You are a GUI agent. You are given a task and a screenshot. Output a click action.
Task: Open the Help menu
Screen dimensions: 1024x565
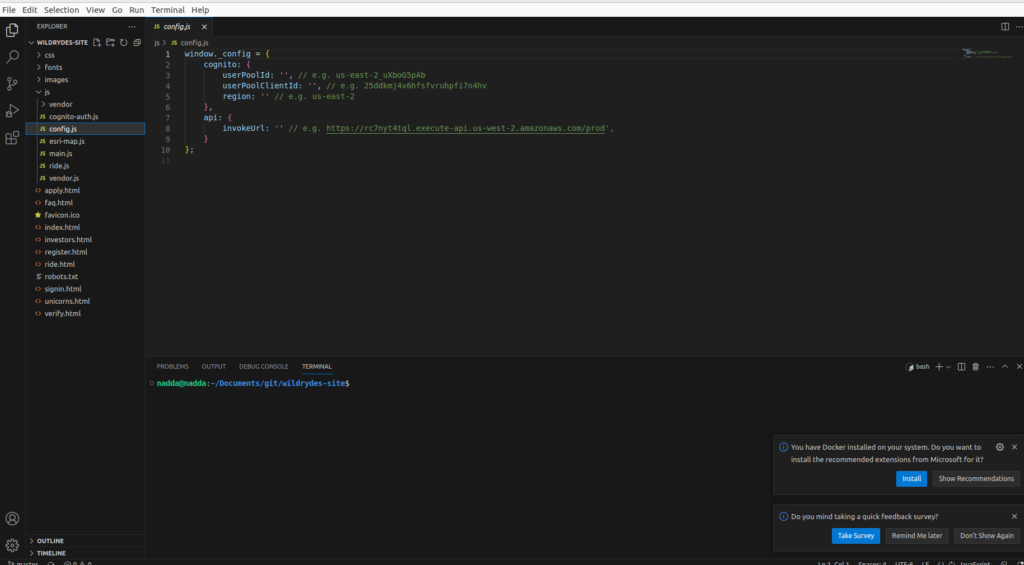point(200,10)
